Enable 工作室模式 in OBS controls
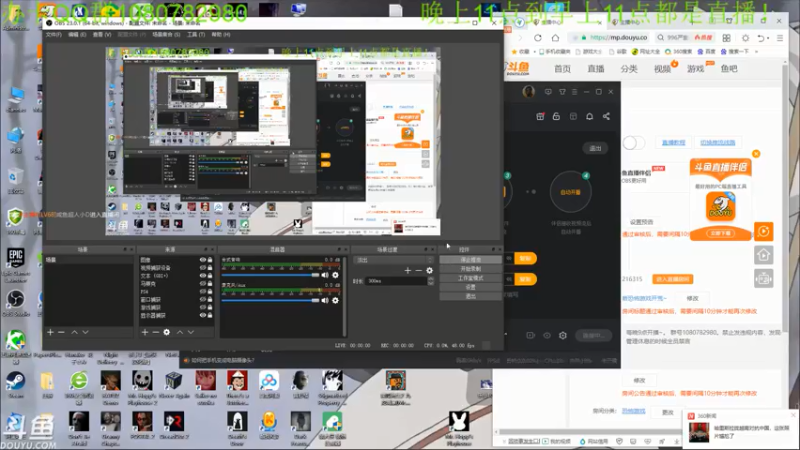This screenshot has width=800, height=450. point(470,278)
